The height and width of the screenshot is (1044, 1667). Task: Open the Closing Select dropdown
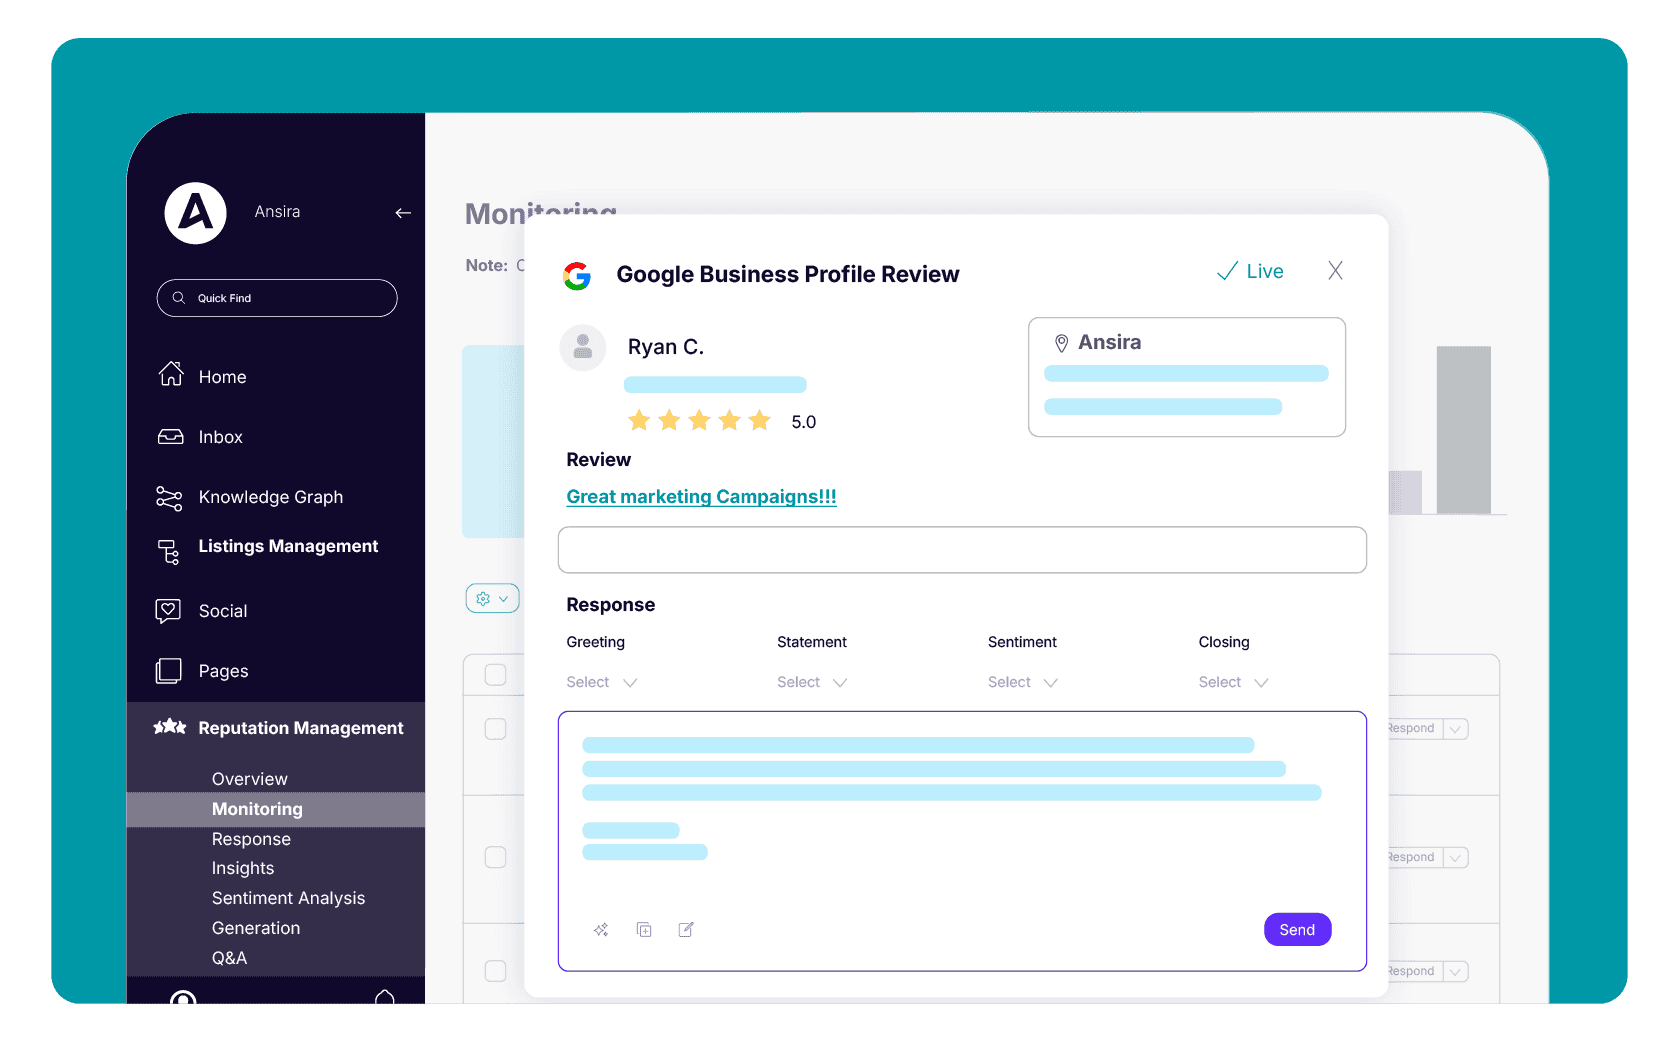[x=1234, y=682]
